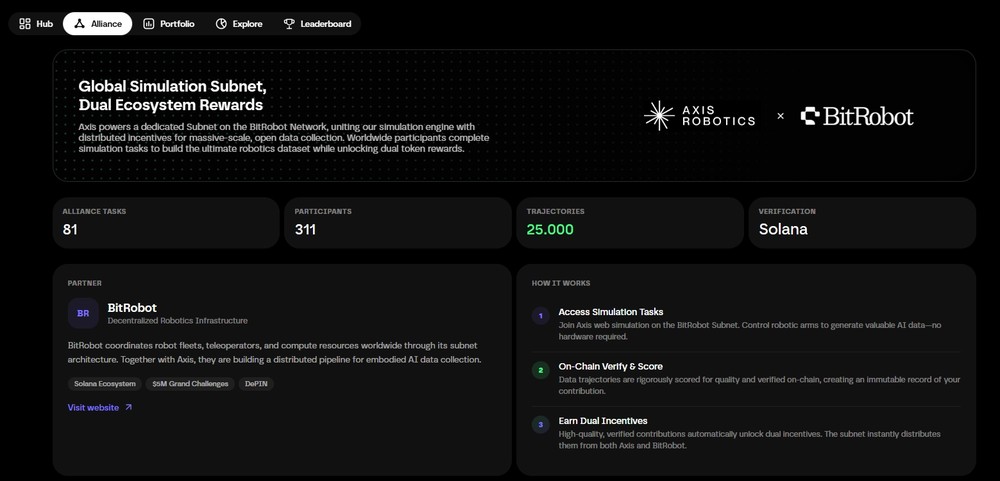Screen dimensions: 1000x481
Task: Click the step 1 number badge
Action: (540, 316)
